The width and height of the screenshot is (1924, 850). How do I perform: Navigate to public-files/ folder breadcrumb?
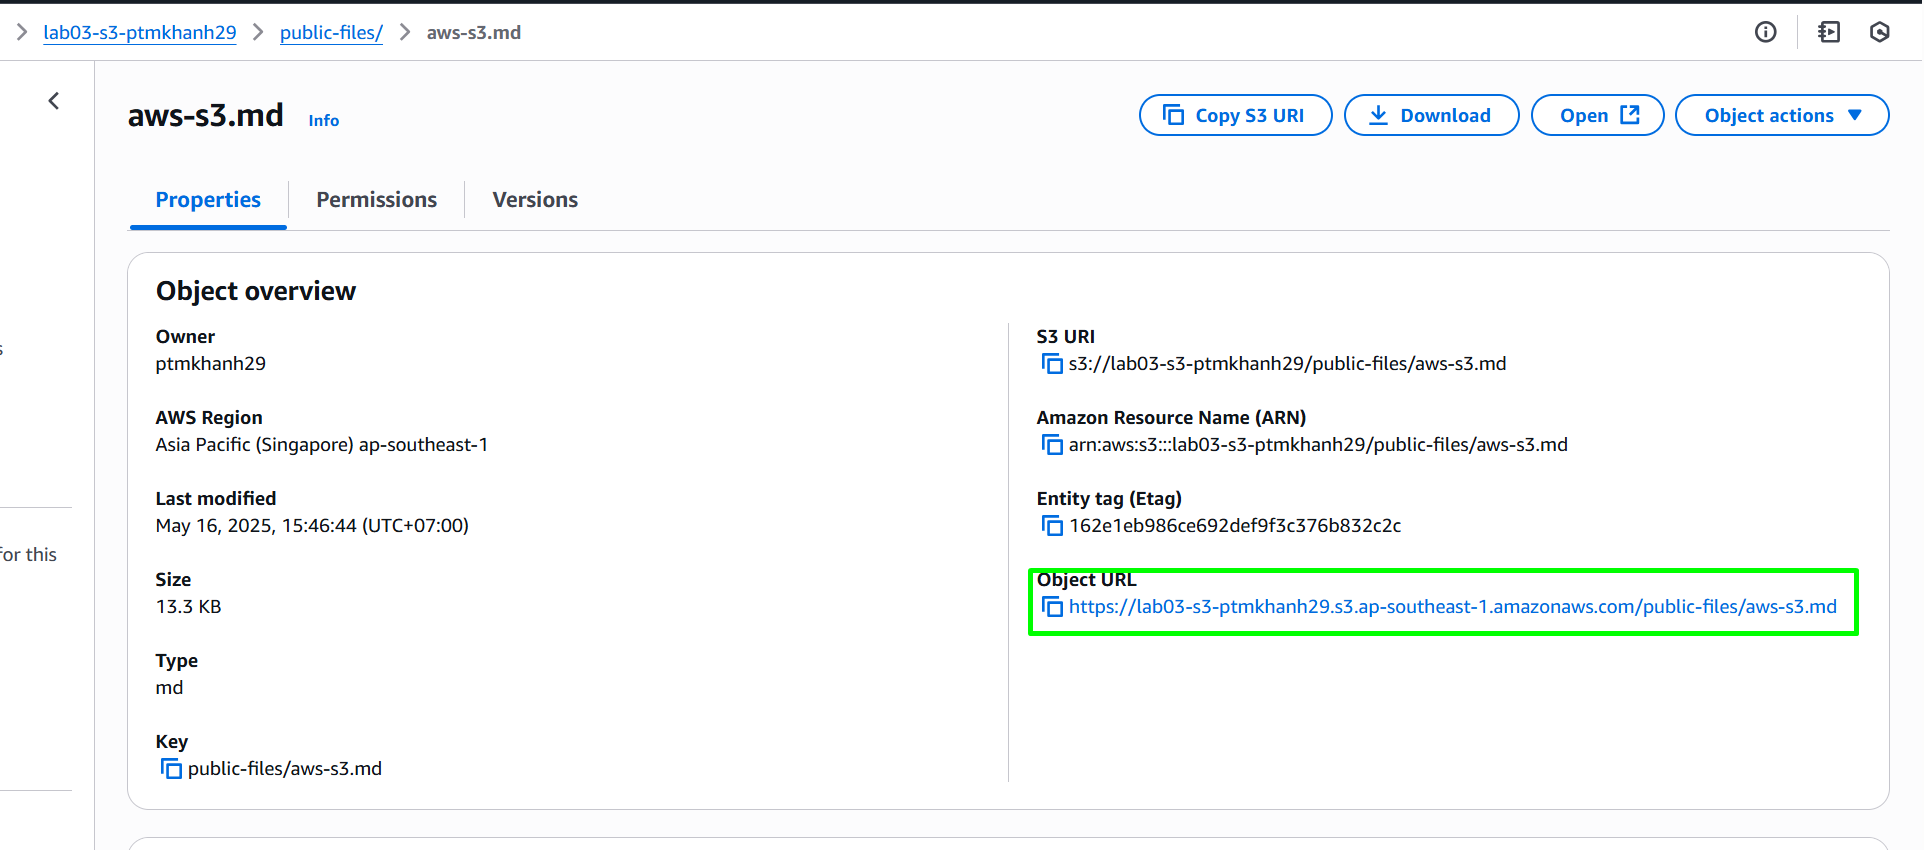pos(331,32)
